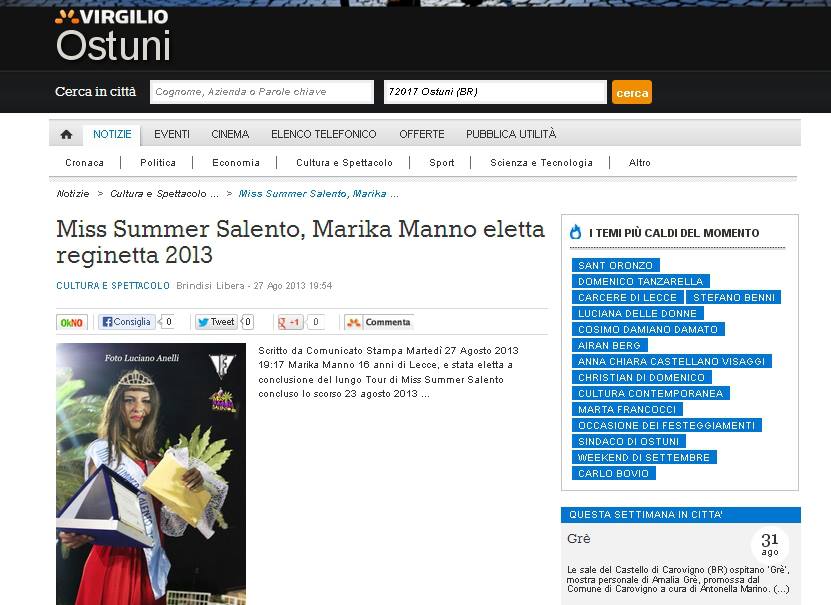The width and height of the screenshot is (831, 605).
Task: Open the Eventi tab
Action: pos(172,134)
